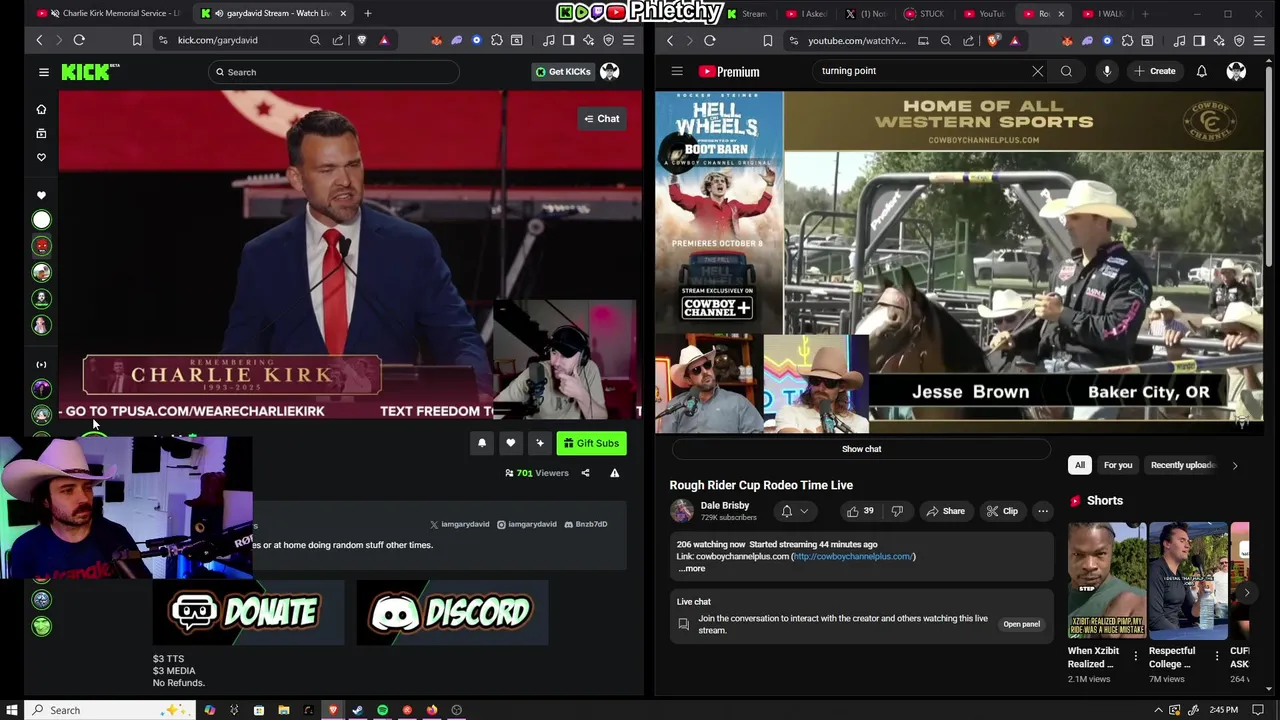The height and width of the screenshot is (720, 1280).
Task: Click the Show chat button
Action: tap(861, 449)
